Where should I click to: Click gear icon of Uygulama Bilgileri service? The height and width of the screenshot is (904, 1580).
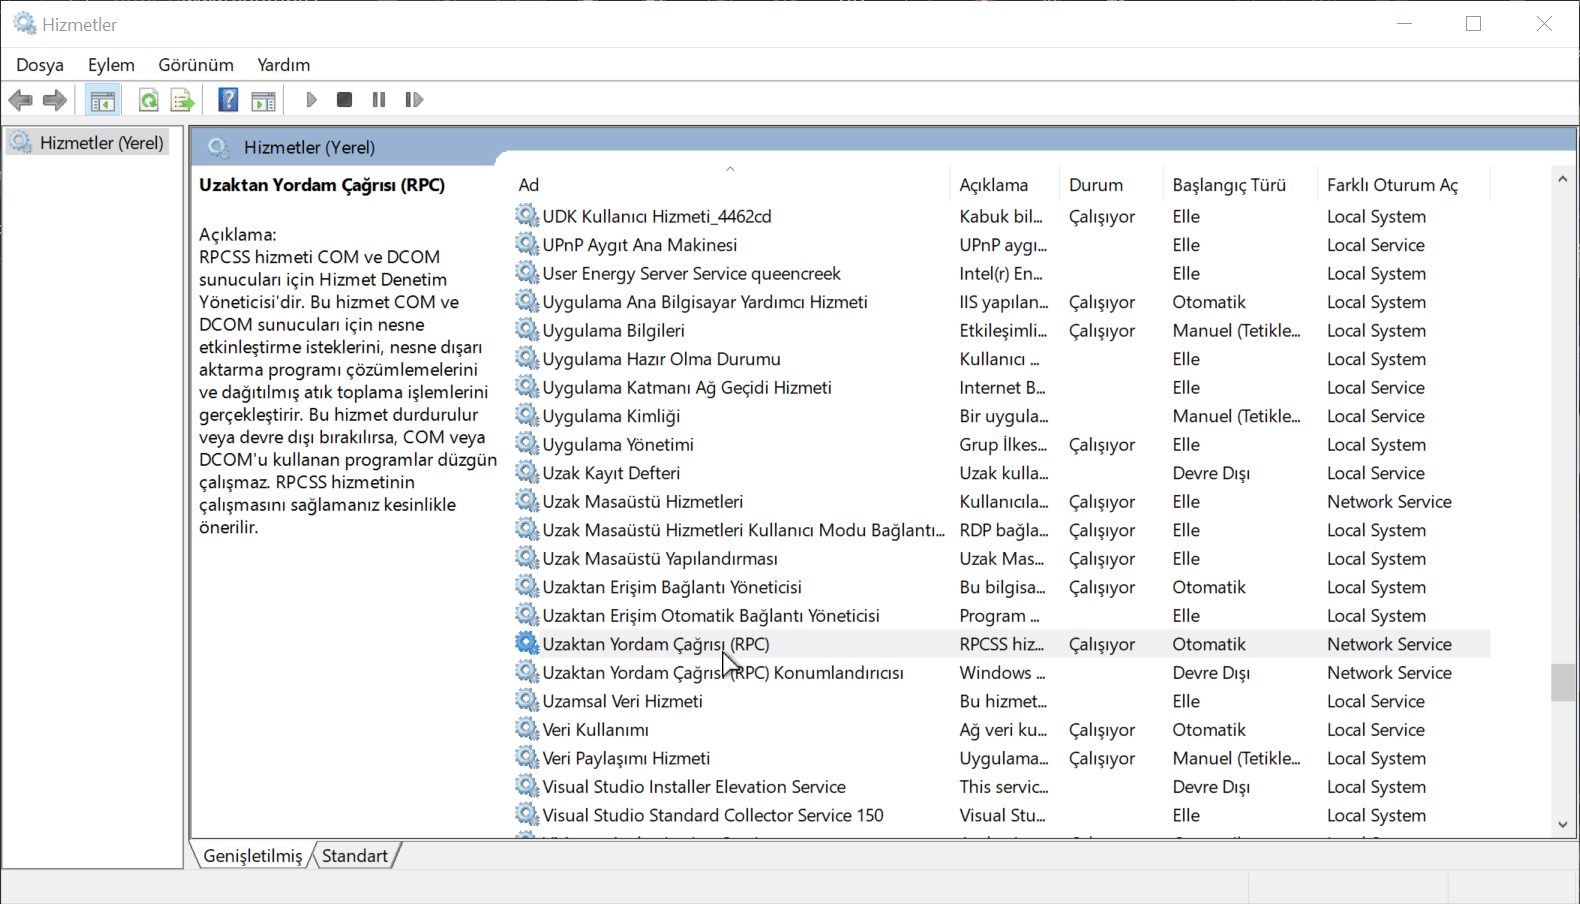527,329
